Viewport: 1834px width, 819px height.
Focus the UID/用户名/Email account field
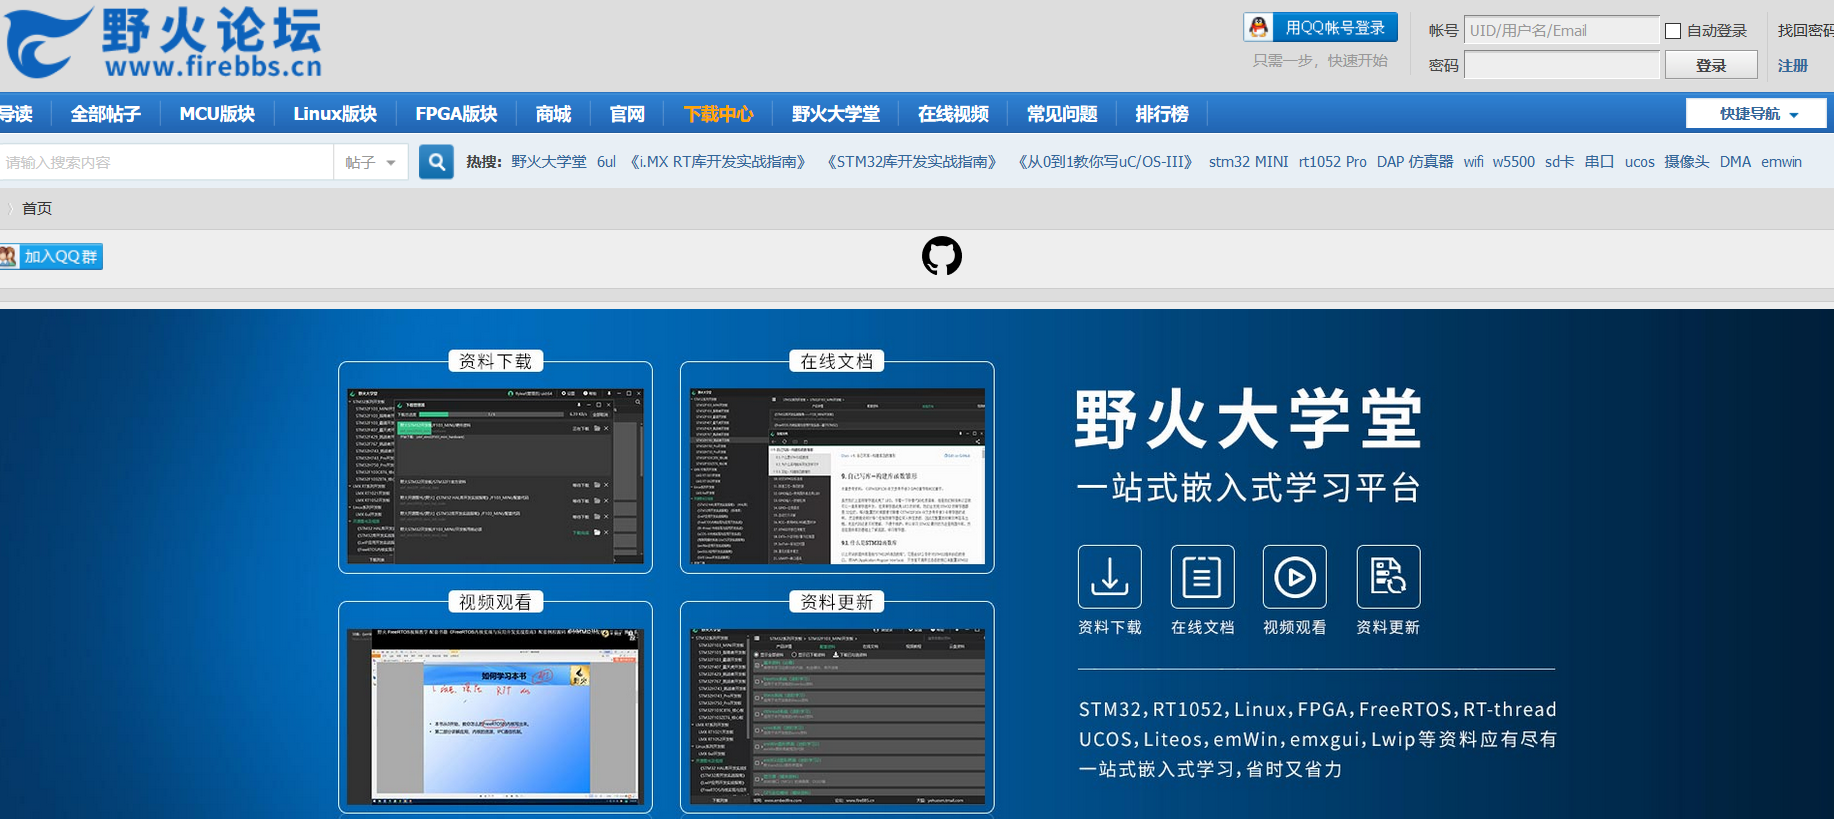(1561, 31)
